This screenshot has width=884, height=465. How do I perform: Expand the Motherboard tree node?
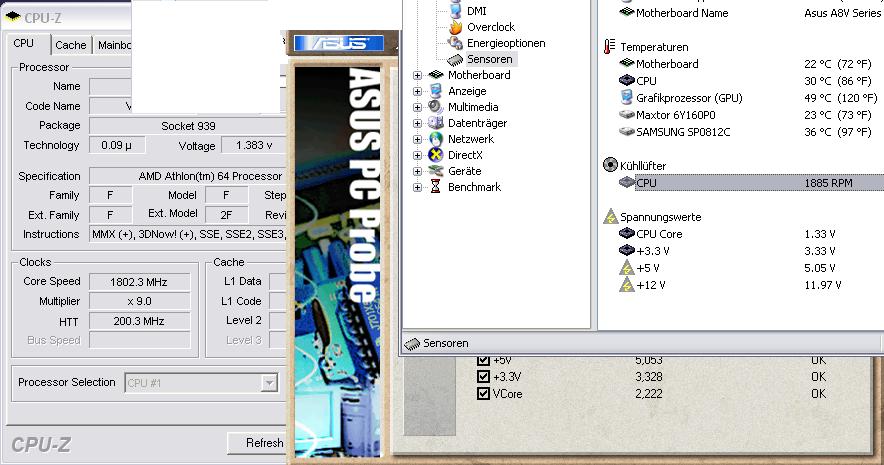[x=417, y=75]
